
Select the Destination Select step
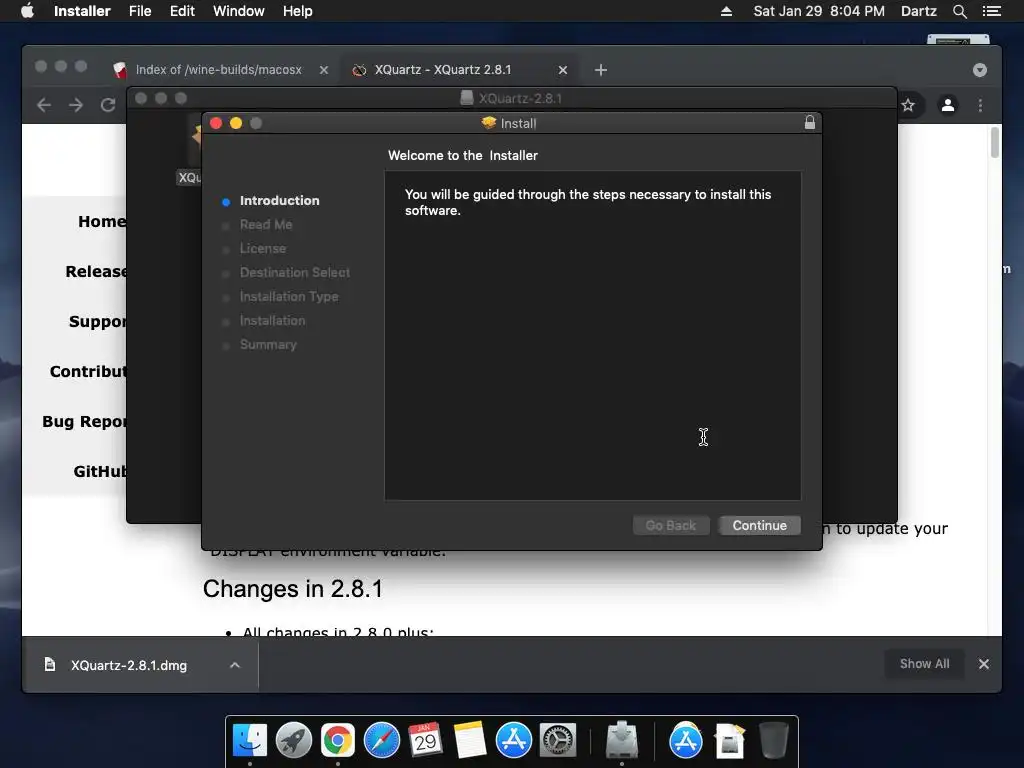coord(295,272)
